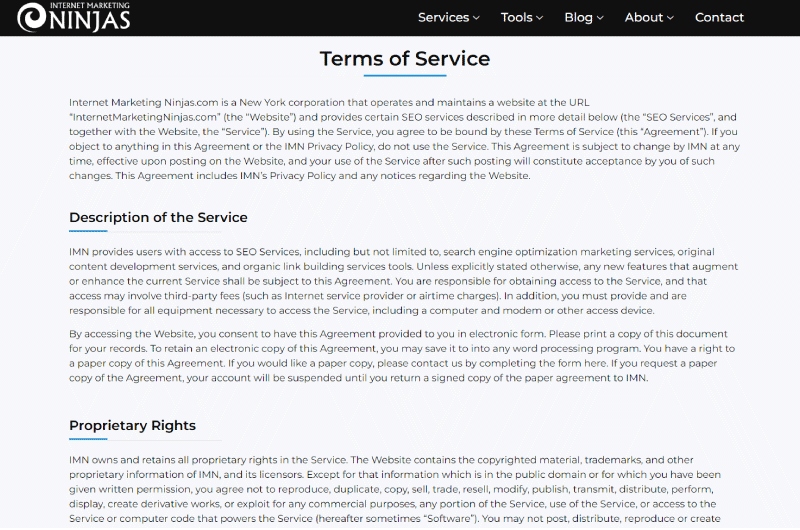Follow the 'completing the form here' link

pyautogui.click(x=543, y=363)
